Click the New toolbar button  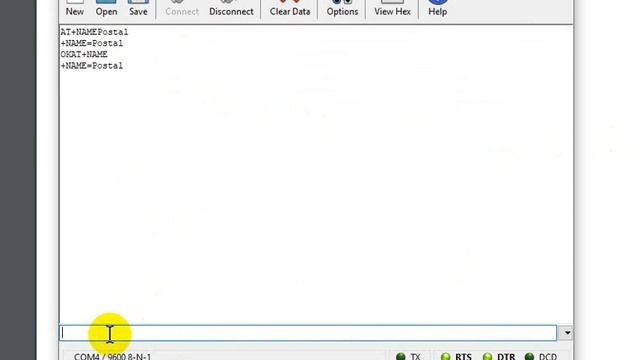pyautogui.click(x=75, y=9)
